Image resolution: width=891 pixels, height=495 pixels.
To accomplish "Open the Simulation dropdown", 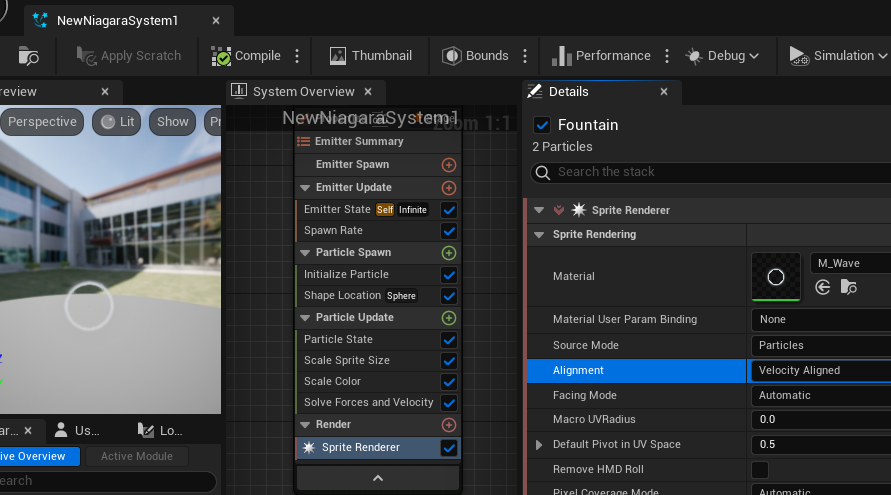I will pos(838,56).
